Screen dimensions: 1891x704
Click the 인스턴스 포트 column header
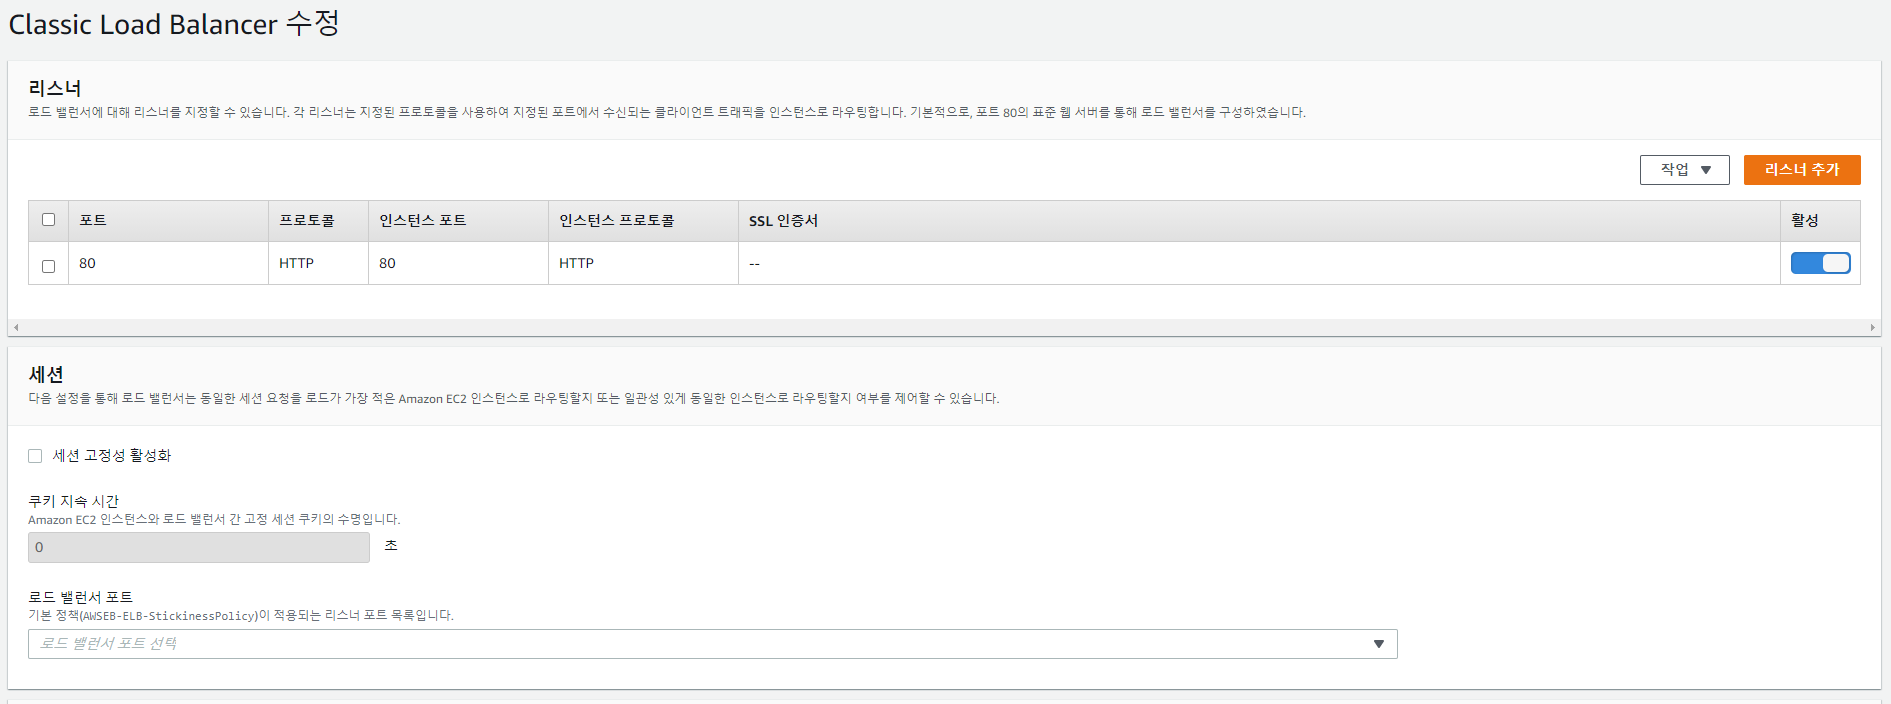[x=422, y=221]
